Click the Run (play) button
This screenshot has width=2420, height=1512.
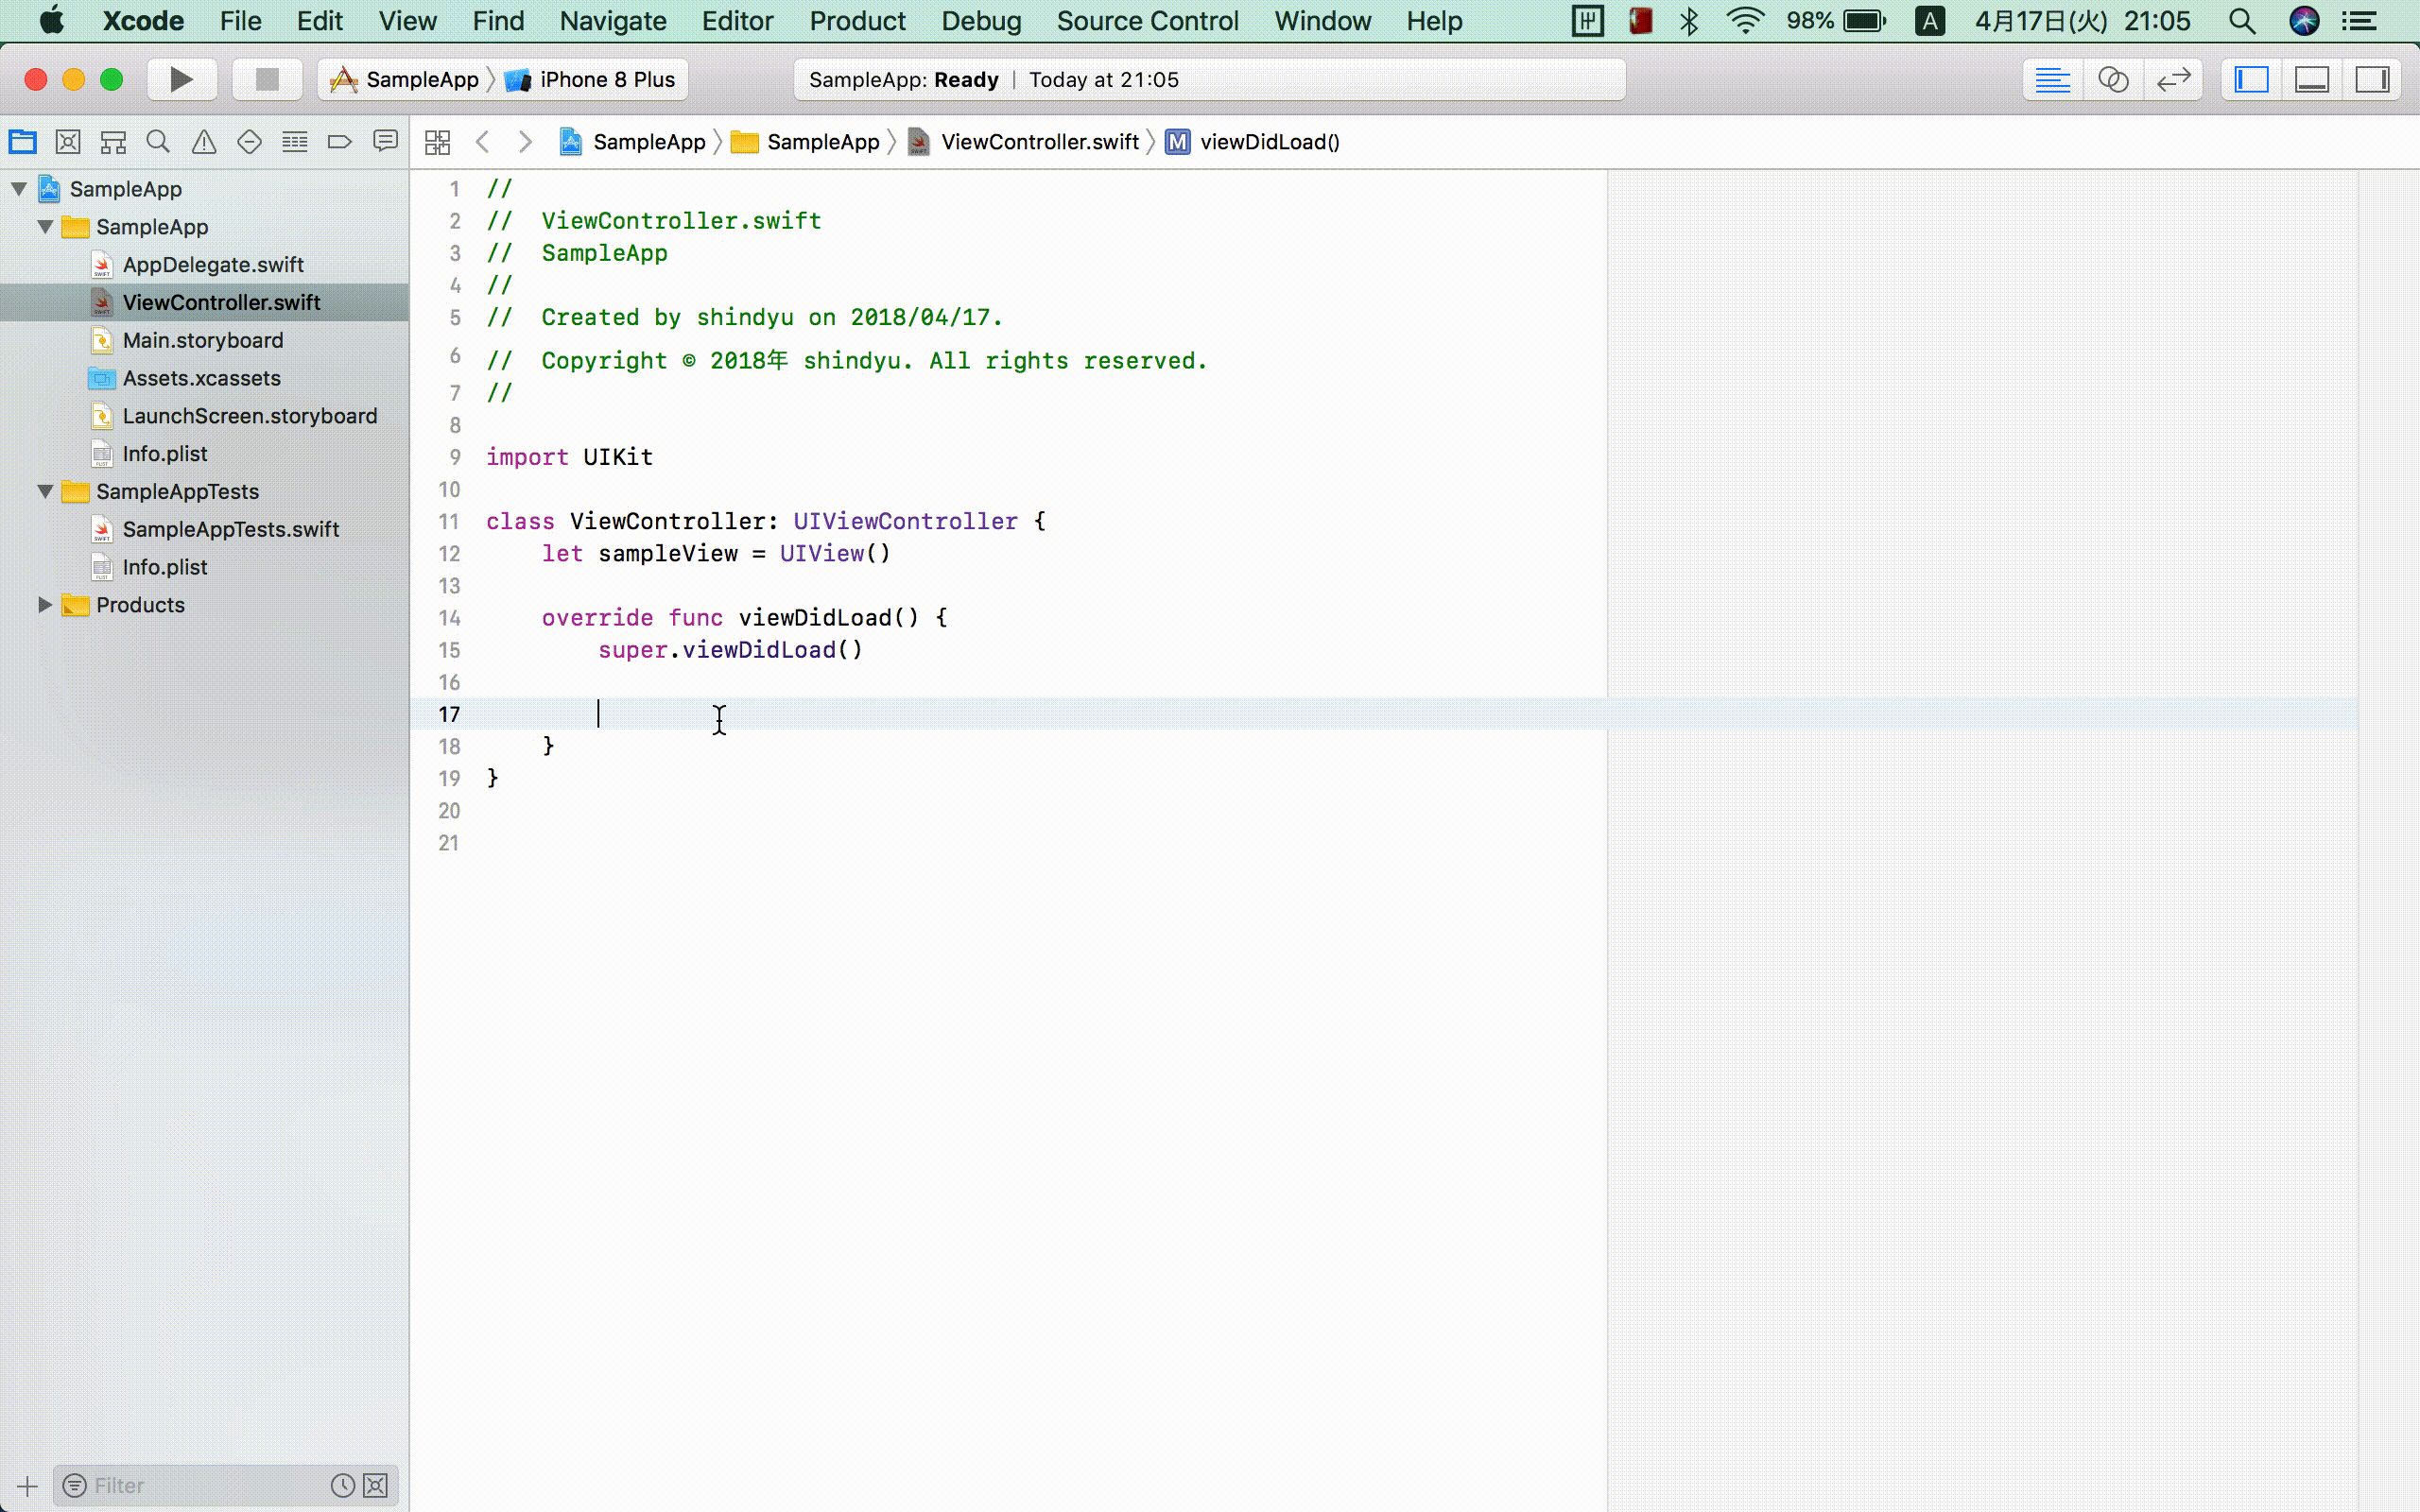point(181,79)
